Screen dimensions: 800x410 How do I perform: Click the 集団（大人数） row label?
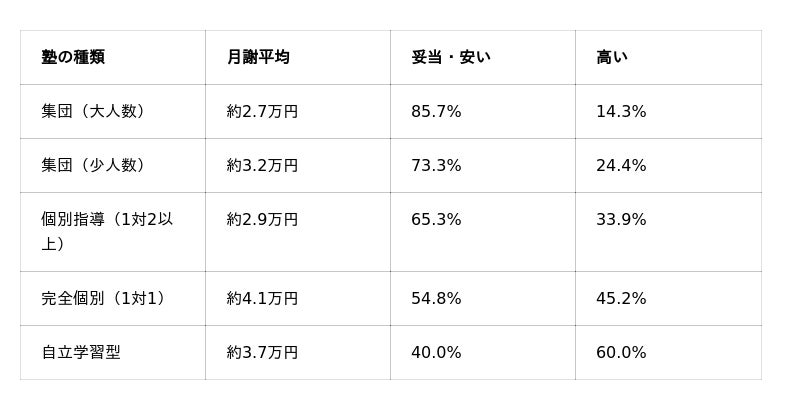tap(93, 111)
